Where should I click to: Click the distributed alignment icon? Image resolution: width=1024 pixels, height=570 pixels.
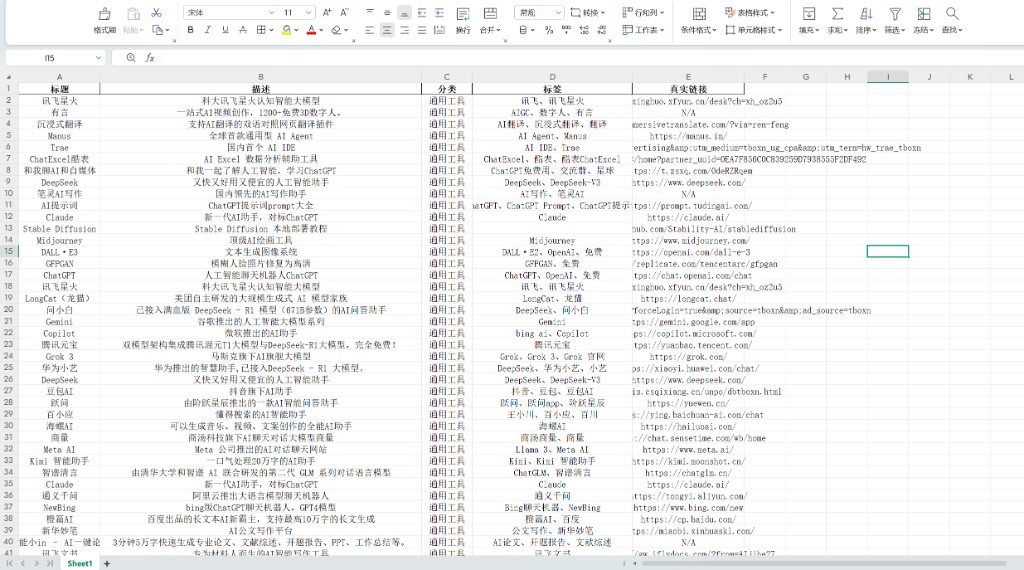click(440, 30)
